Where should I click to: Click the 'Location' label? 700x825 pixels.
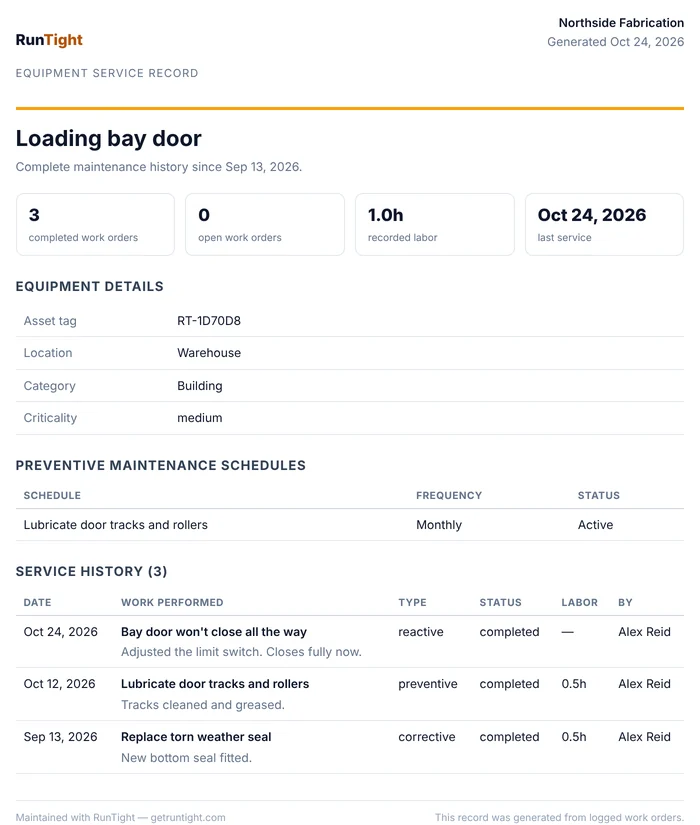point(48,353)
